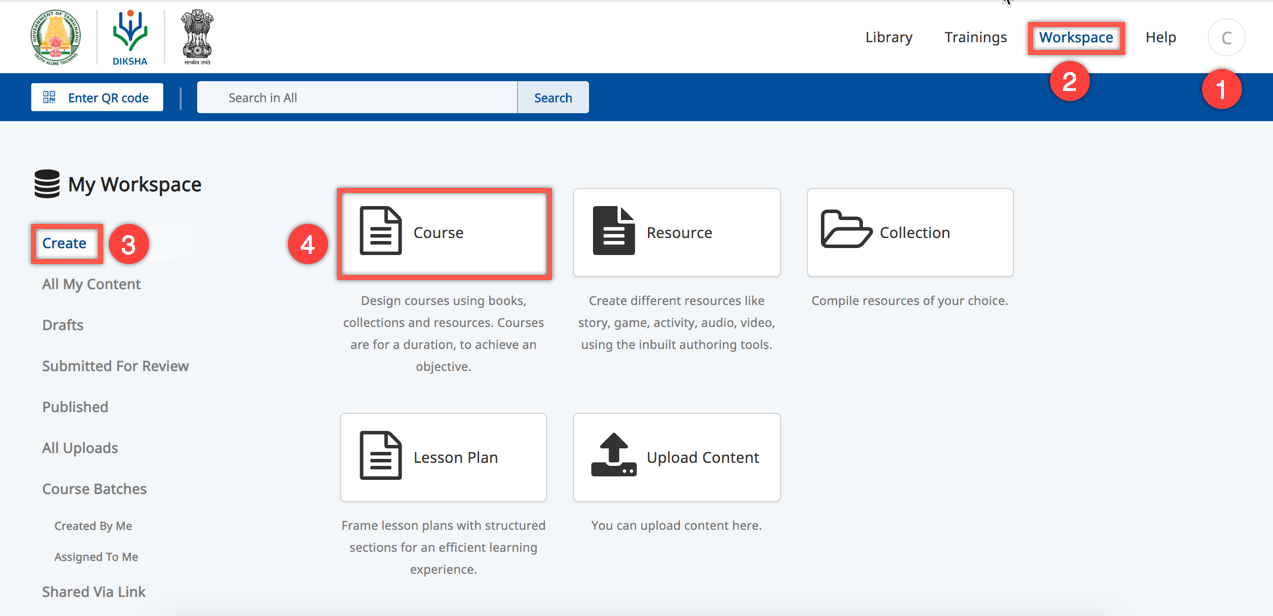The image size is (1273, 616).
Task: Show course batches Created By Me
Action: (93, 526)
